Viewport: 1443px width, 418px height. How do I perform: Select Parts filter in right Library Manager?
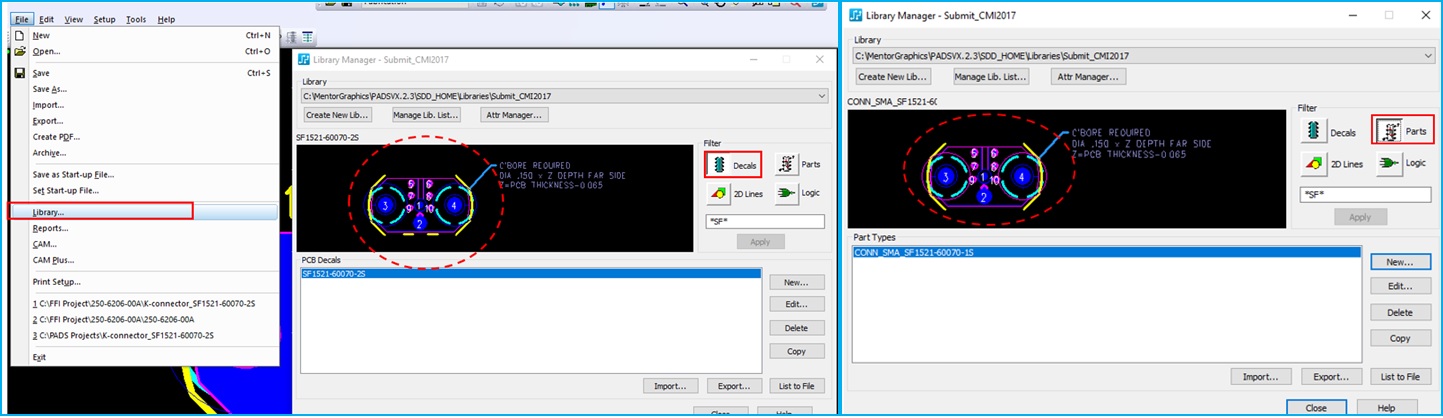[x=1402, y=131]
